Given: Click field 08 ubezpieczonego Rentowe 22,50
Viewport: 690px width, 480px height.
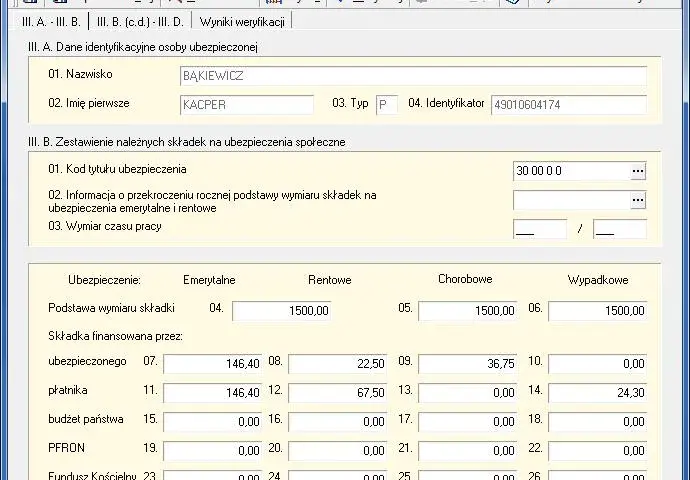Looking at the screenshot, I should (338, 364).
